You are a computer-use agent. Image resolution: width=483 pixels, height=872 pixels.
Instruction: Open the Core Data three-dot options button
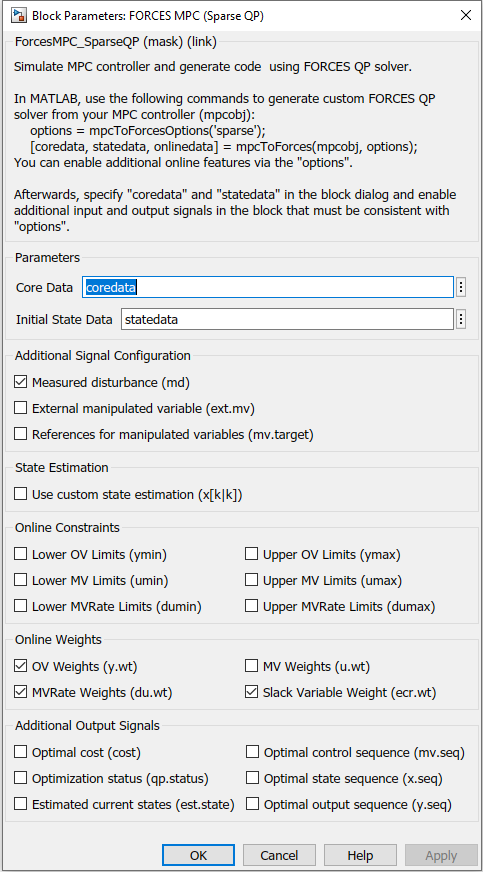(460, 288)
